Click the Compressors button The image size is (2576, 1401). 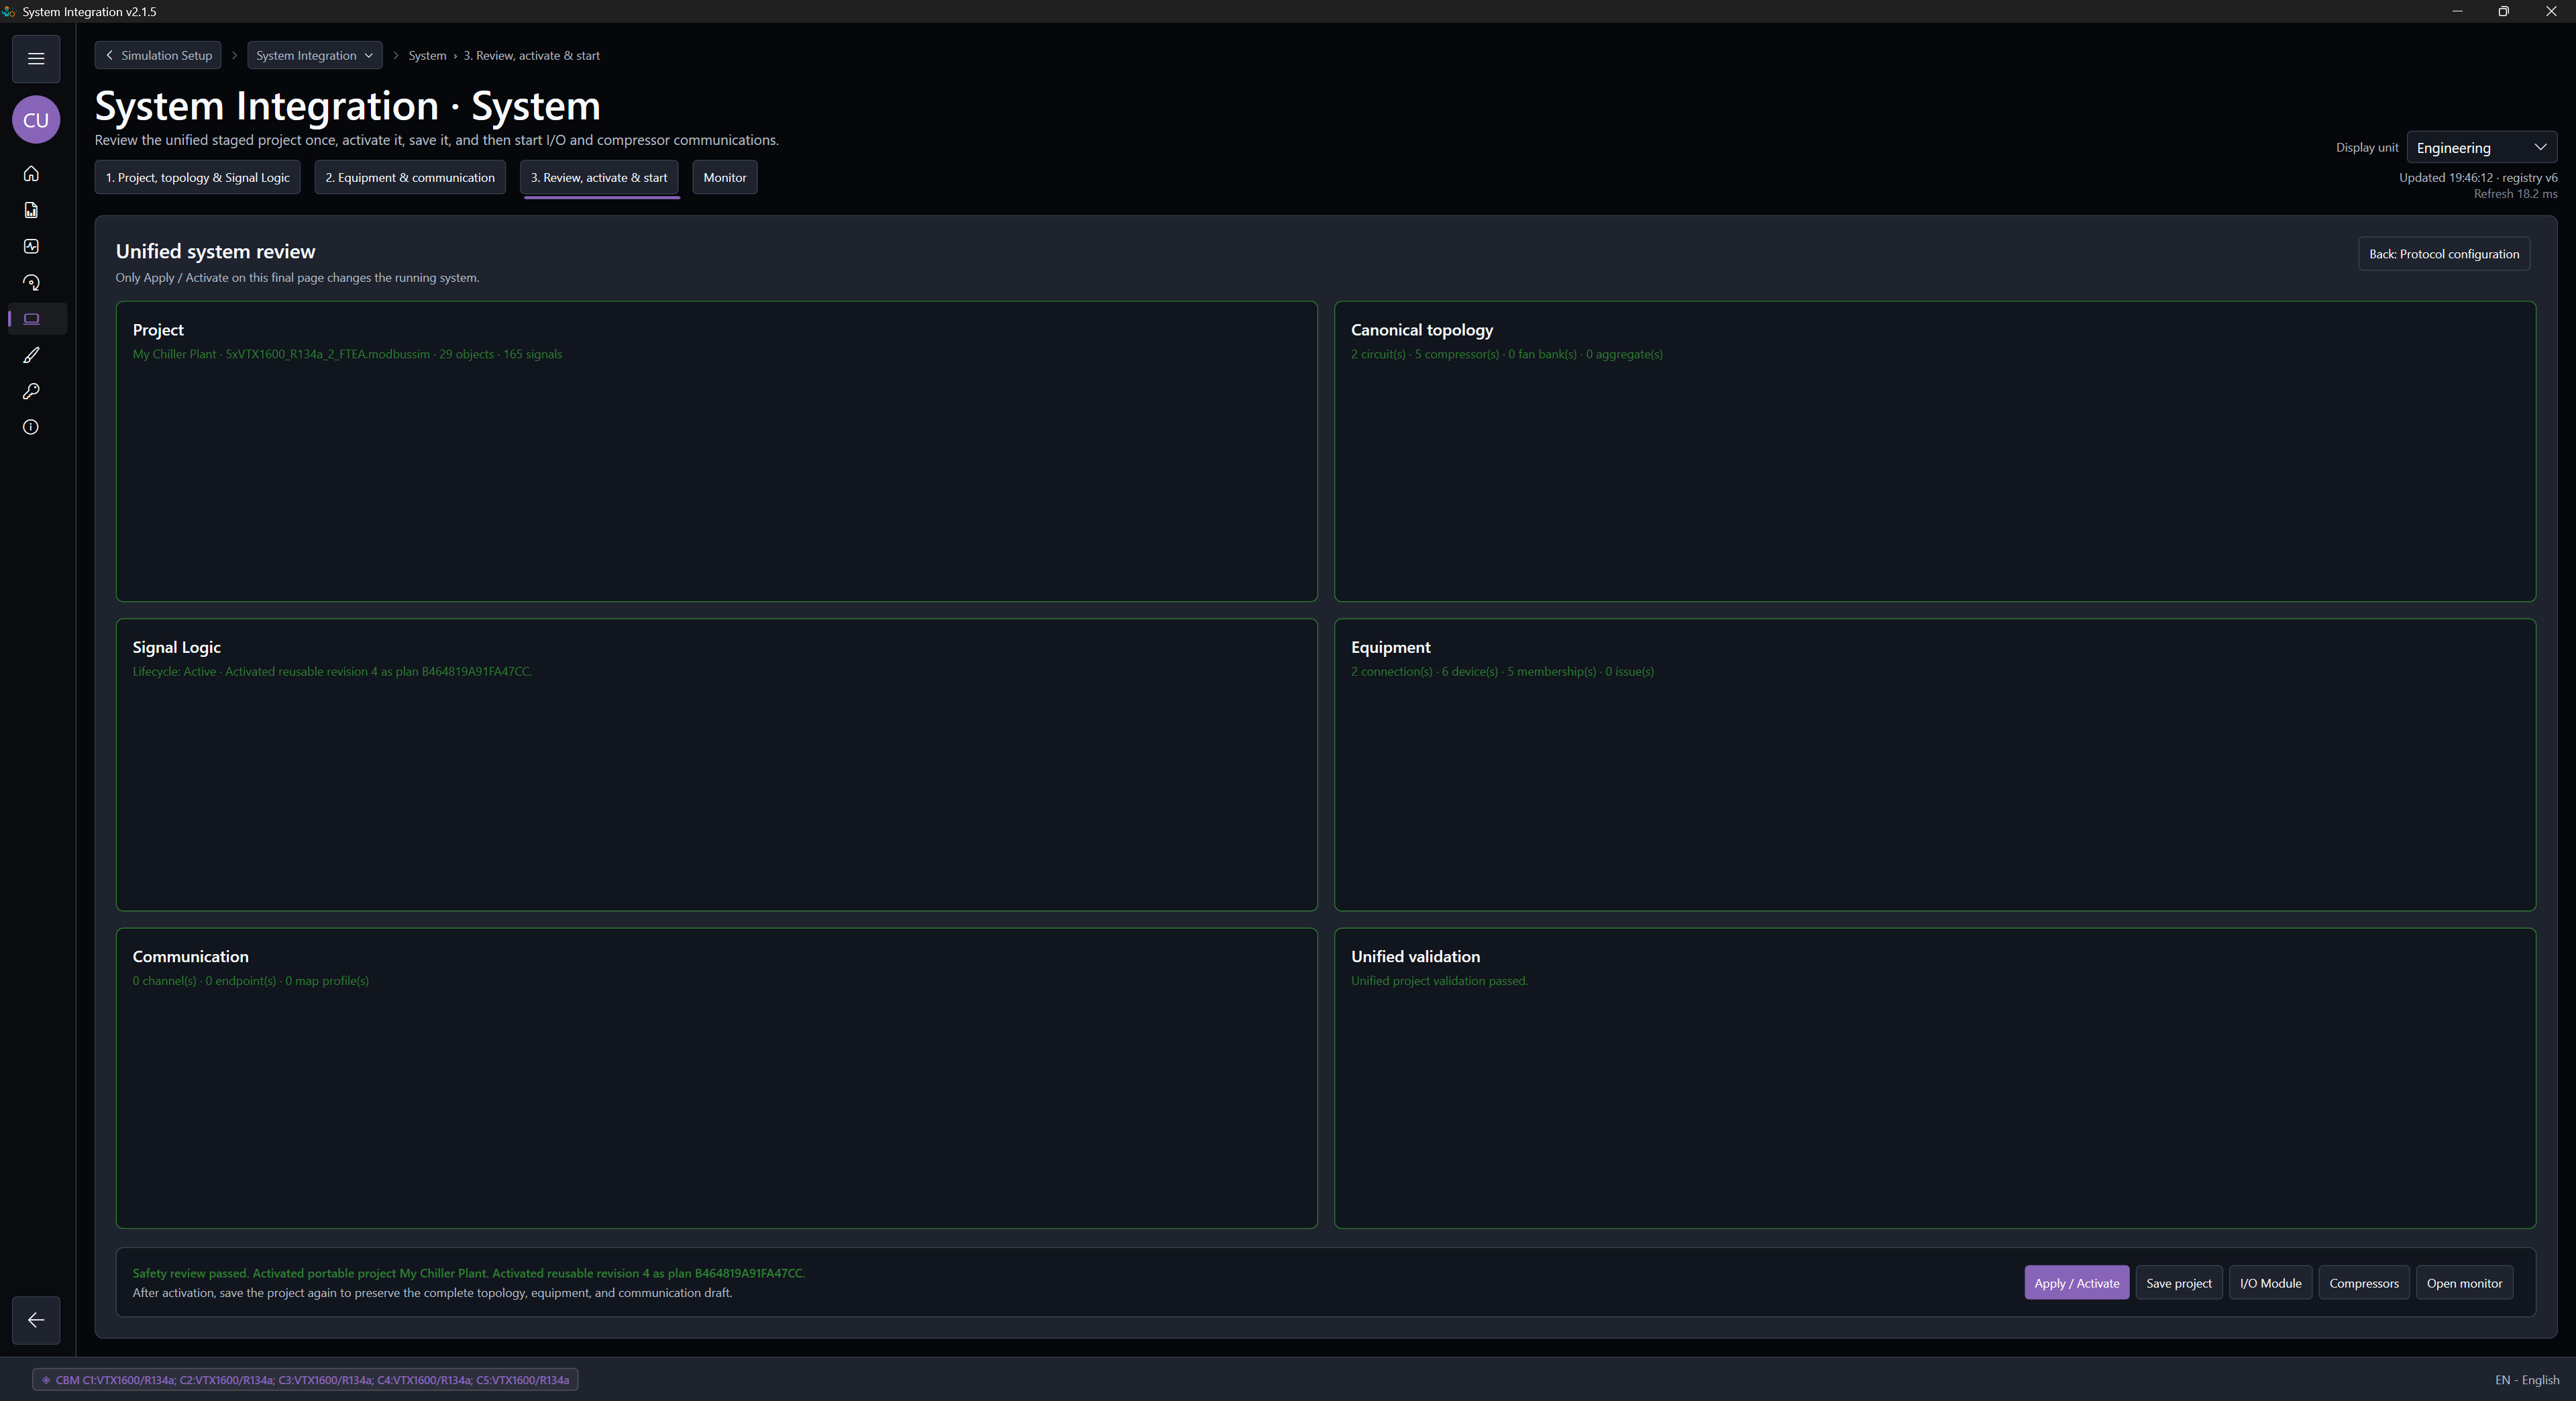2364,1283
